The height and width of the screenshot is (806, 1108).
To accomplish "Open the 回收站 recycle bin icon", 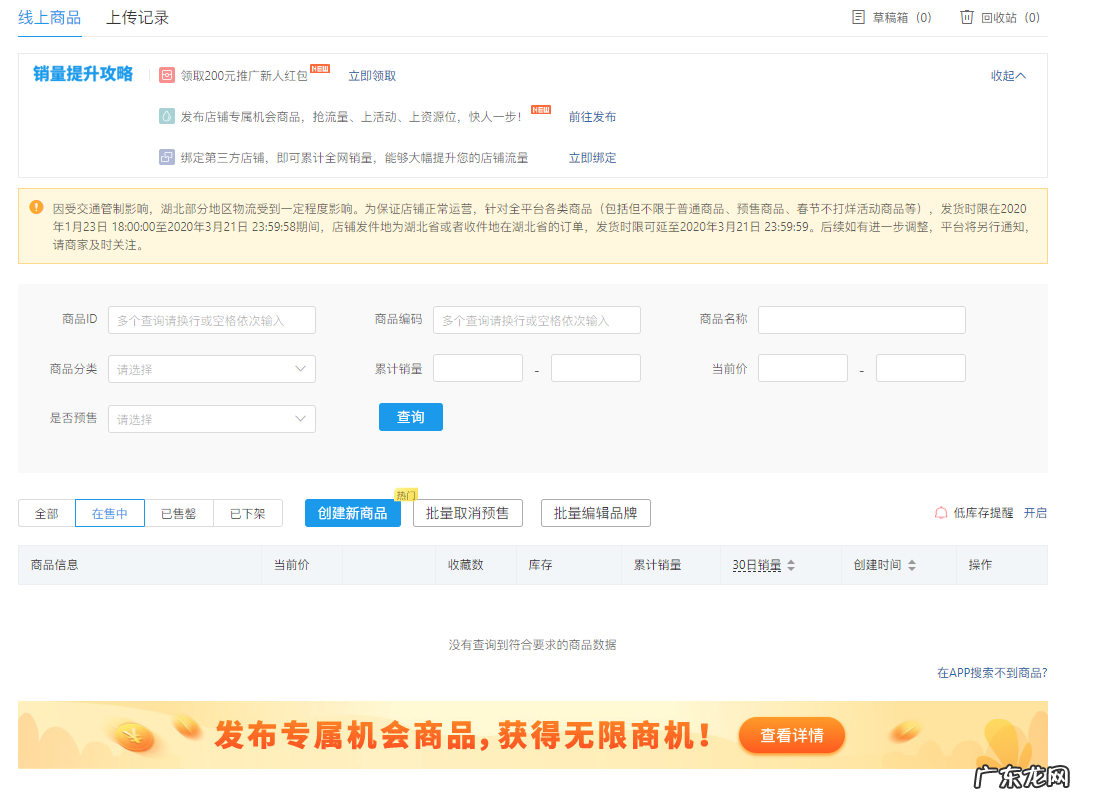I will (x=966, y=17).
